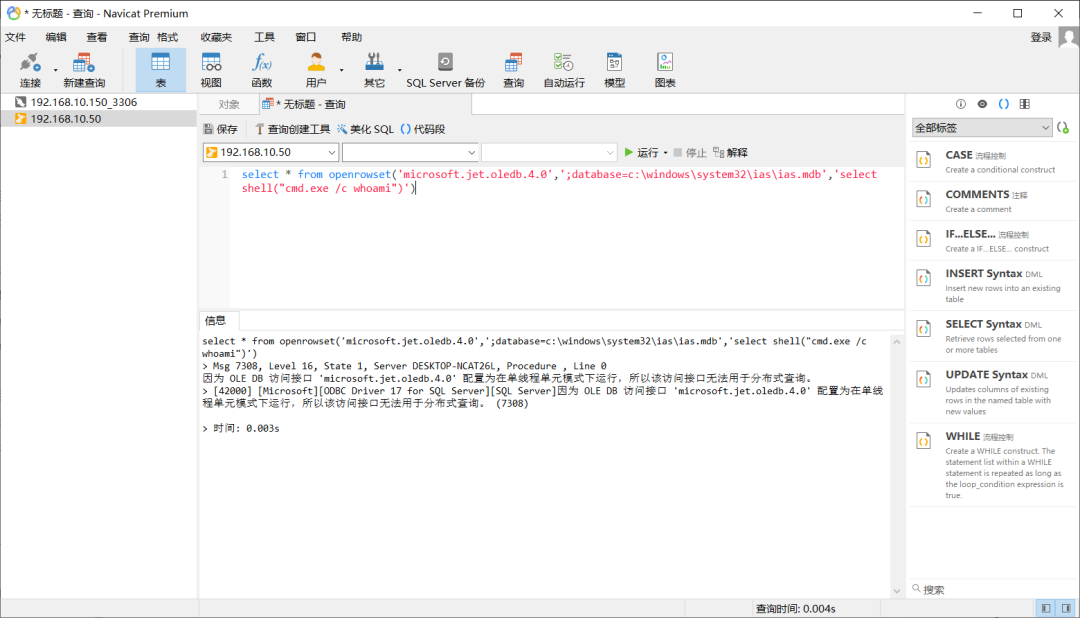This screenshot has width=1080, height=618.
Task: Expand the User (用户) toolbar dropdown arrow
Action: point(341,70)
